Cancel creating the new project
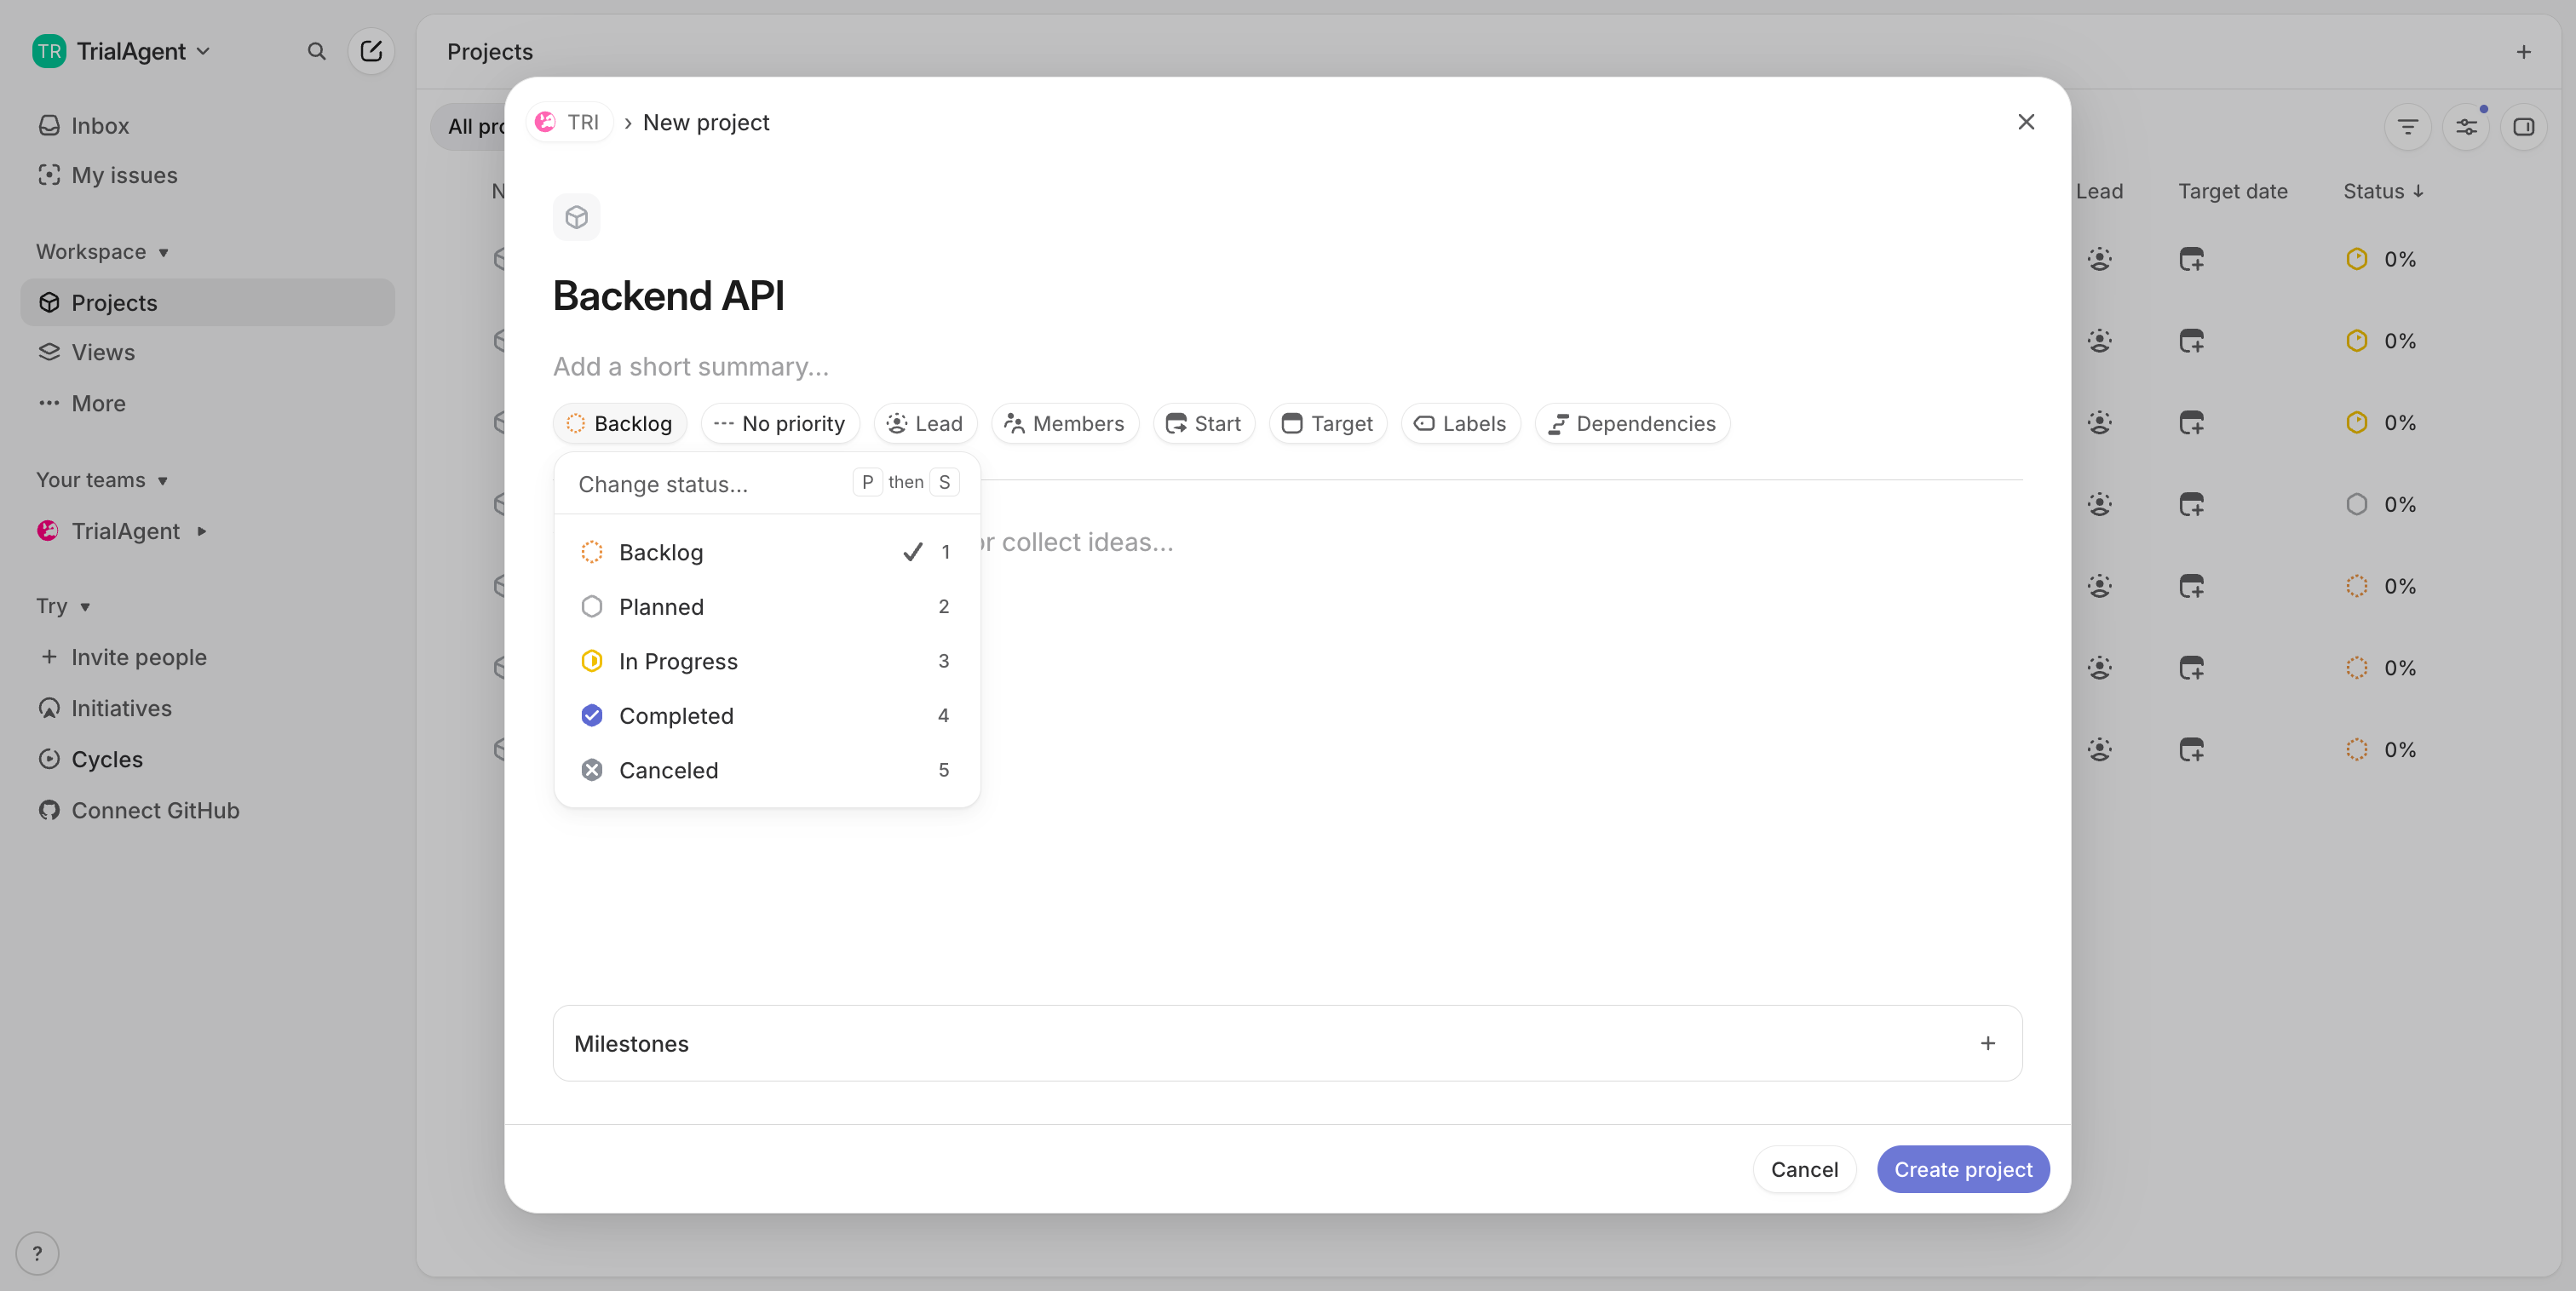2576x1291 pixels. coord(1804,1169)
